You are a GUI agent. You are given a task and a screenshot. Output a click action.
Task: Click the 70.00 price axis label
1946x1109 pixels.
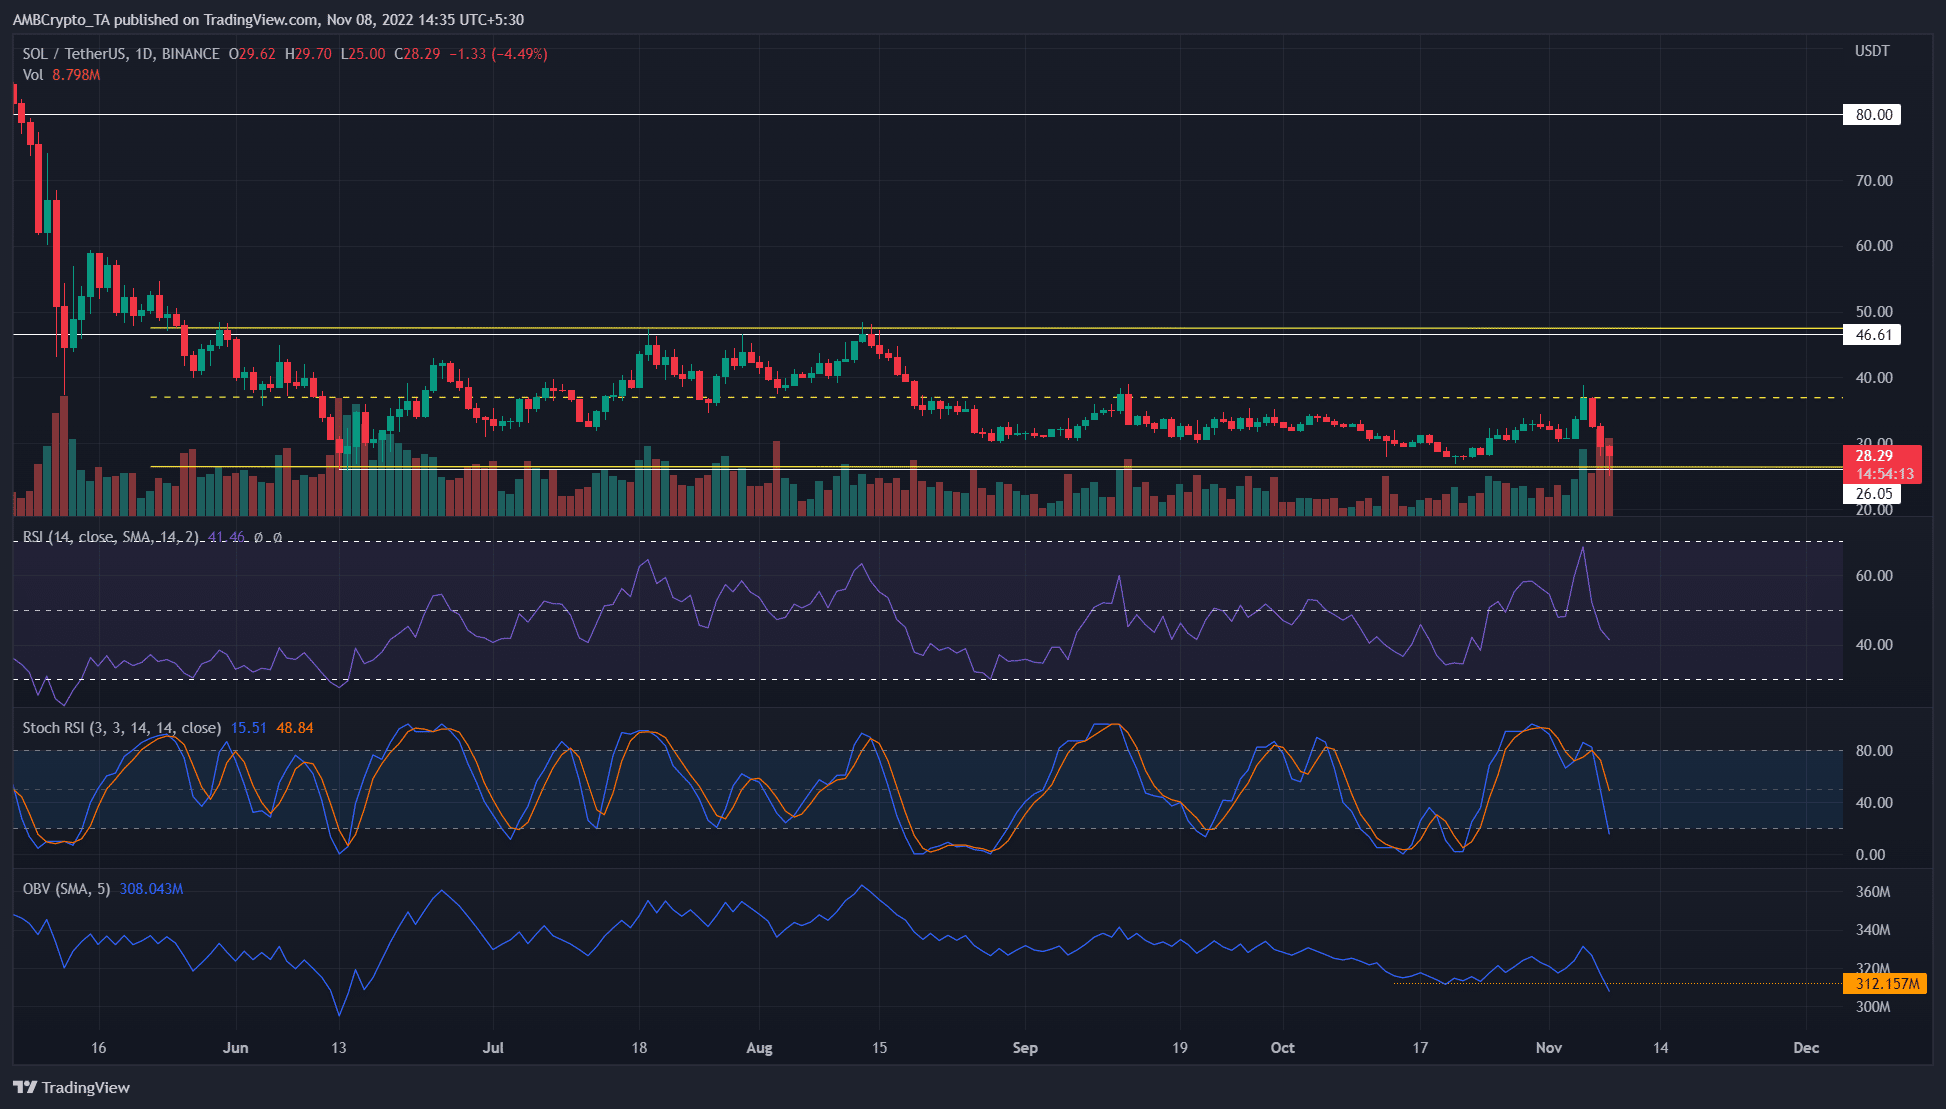(x=1874, y=181)
